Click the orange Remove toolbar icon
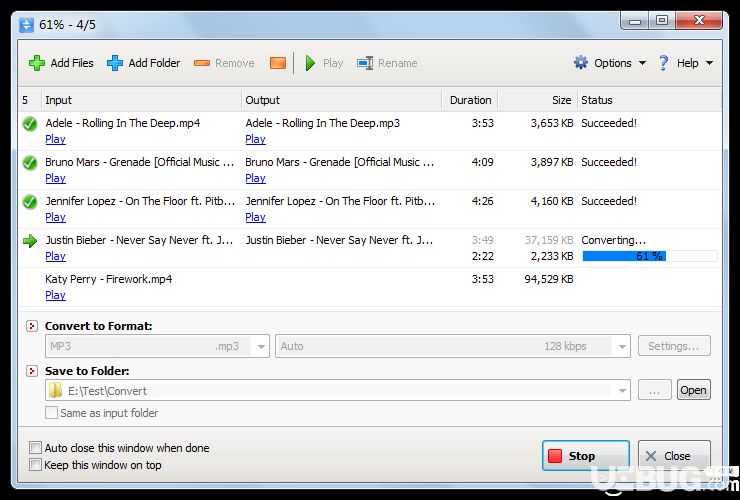740x500 pixels. (202, 63)
